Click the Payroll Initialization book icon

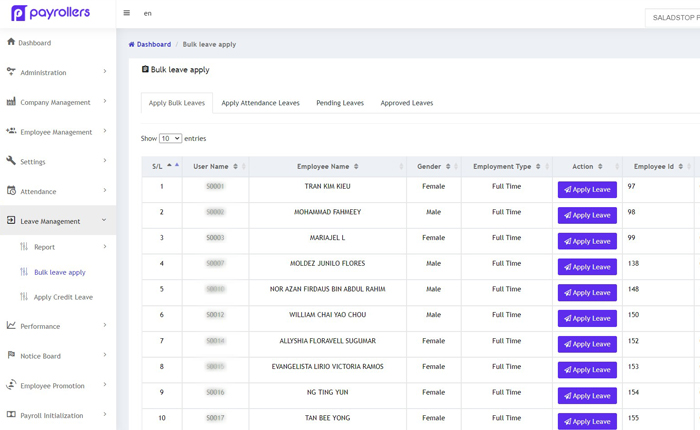pyautogui.click(x=11, y=414)
